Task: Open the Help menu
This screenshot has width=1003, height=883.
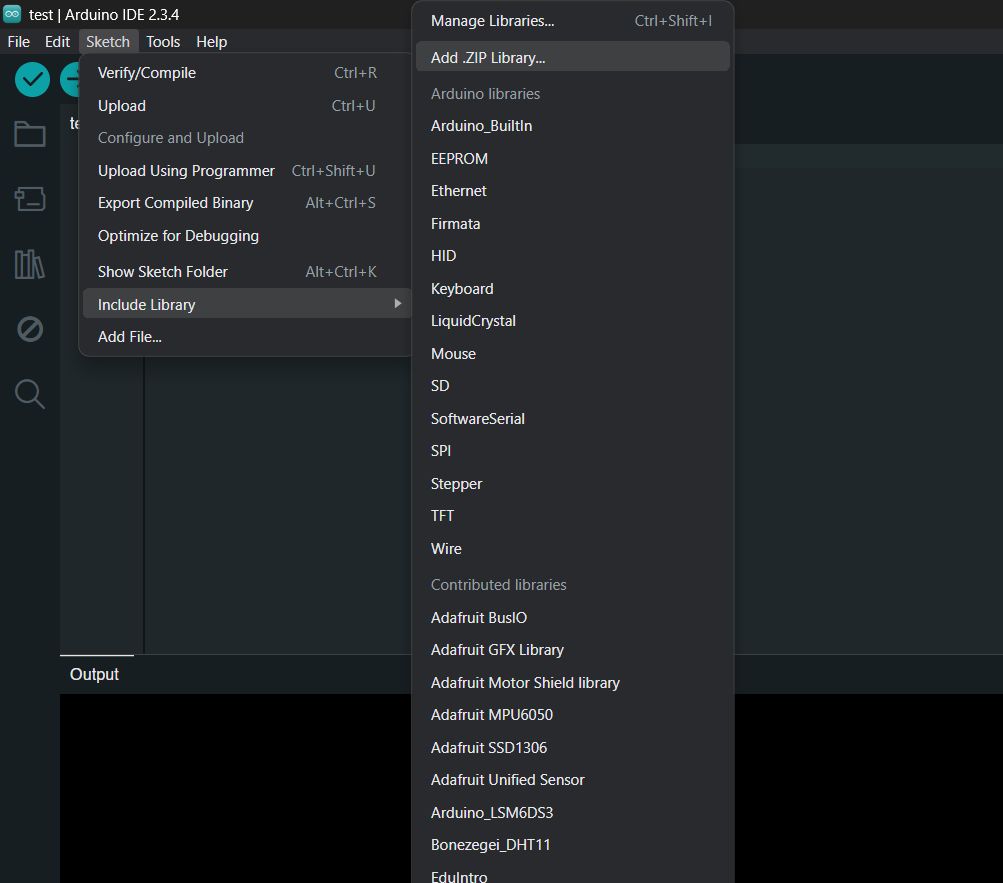Action: click(212, 42)
